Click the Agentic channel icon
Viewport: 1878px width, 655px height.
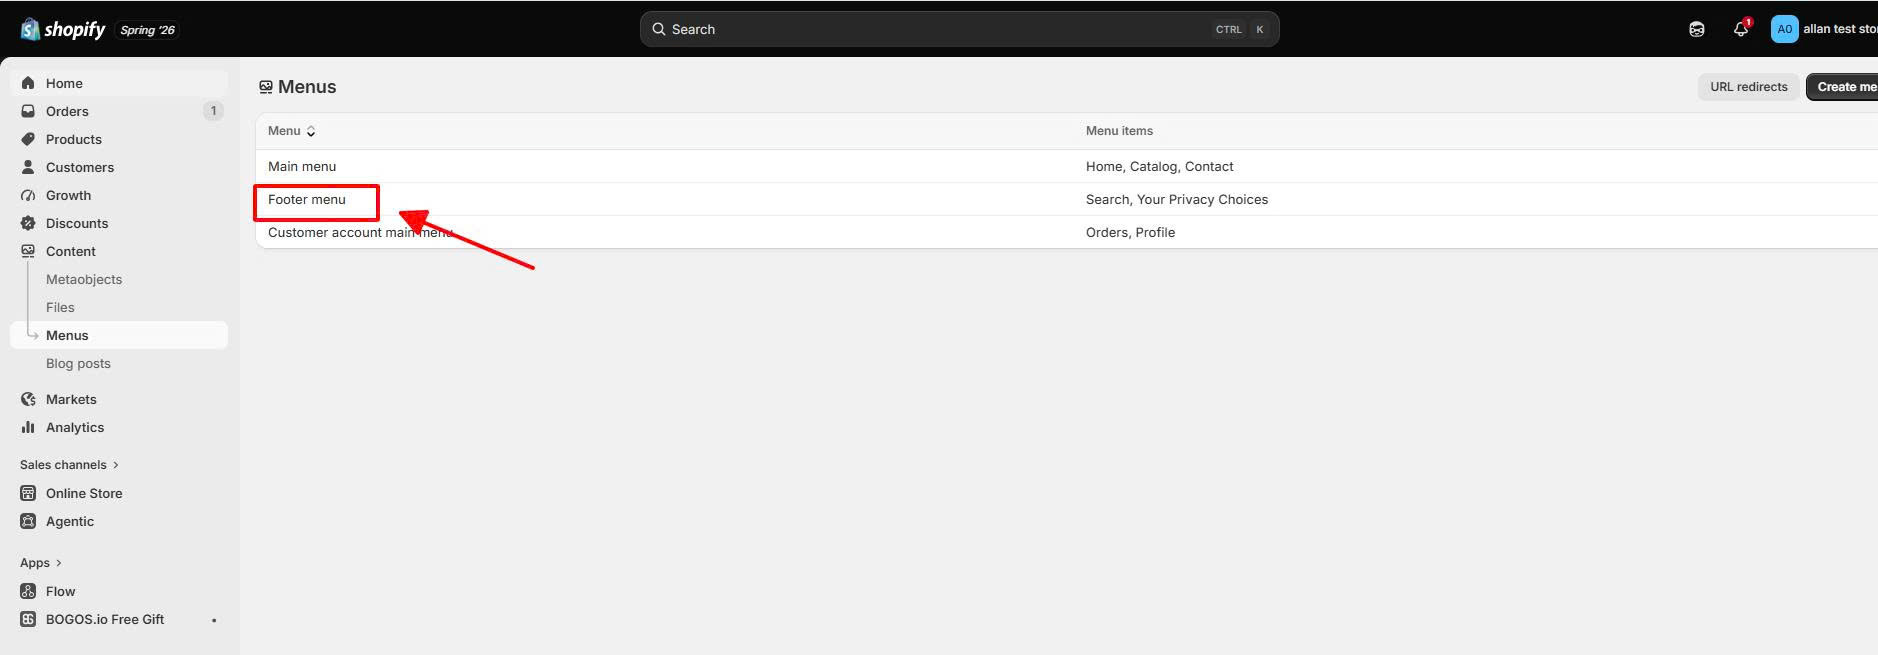[28, 521]
